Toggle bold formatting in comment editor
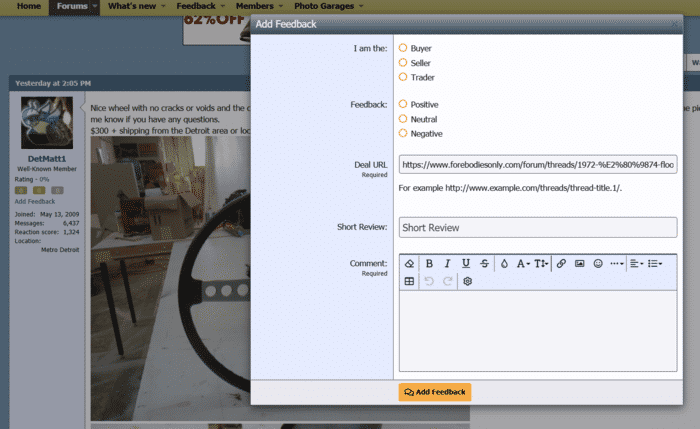 click(429, 263)
